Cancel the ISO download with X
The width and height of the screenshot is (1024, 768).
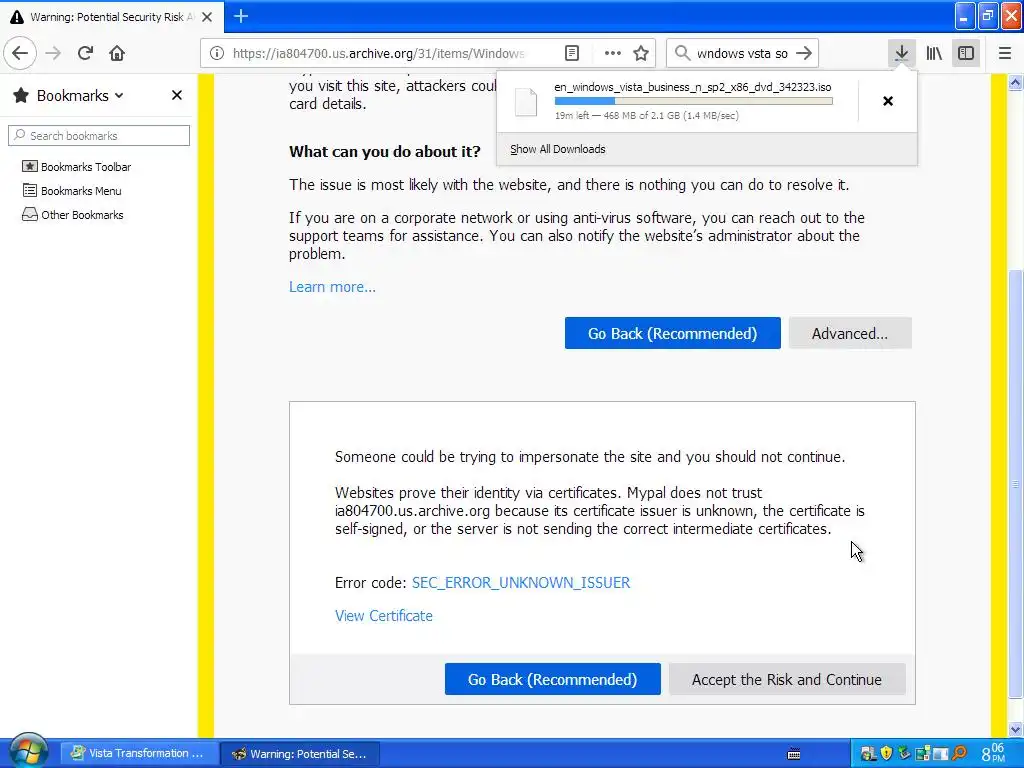[x=888, y=101]
